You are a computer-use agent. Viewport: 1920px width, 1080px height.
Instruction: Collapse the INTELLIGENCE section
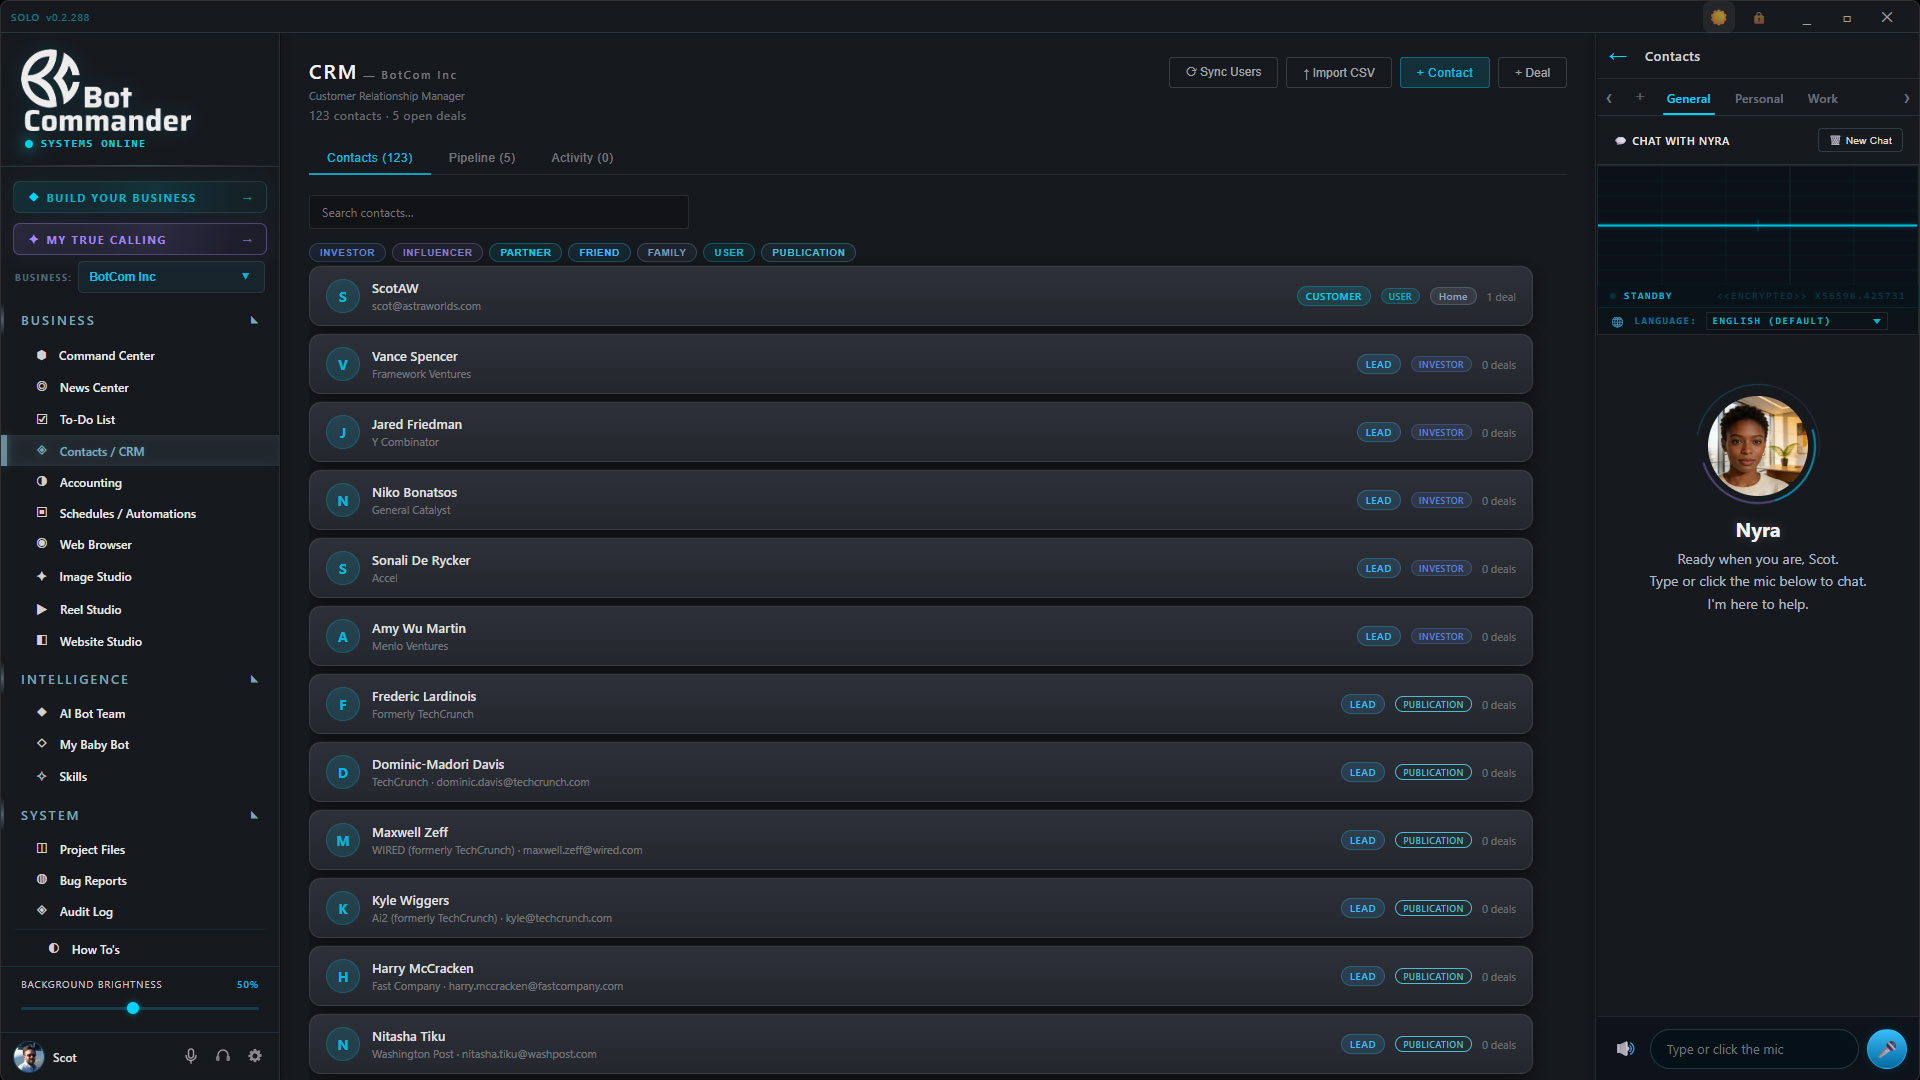point(254,680)
